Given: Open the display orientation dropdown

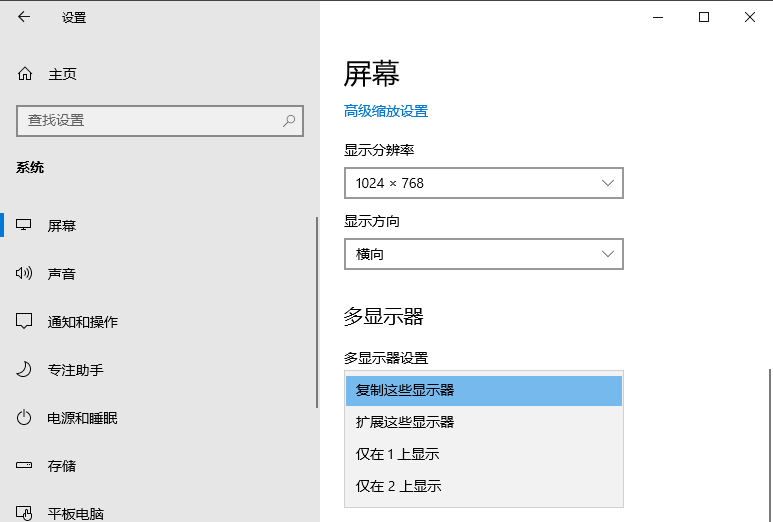Looking at the screenshot, I should 483,254.
